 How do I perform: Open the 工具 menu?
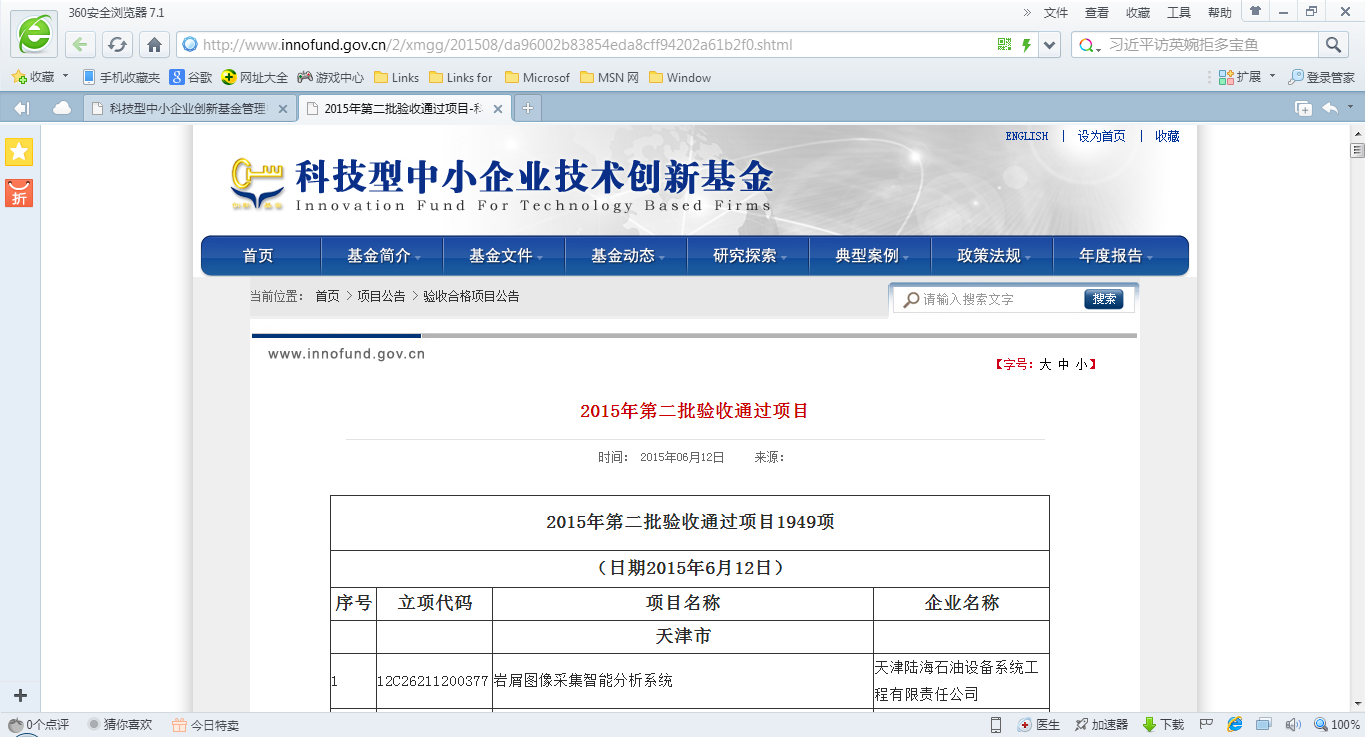[1179, 13]
